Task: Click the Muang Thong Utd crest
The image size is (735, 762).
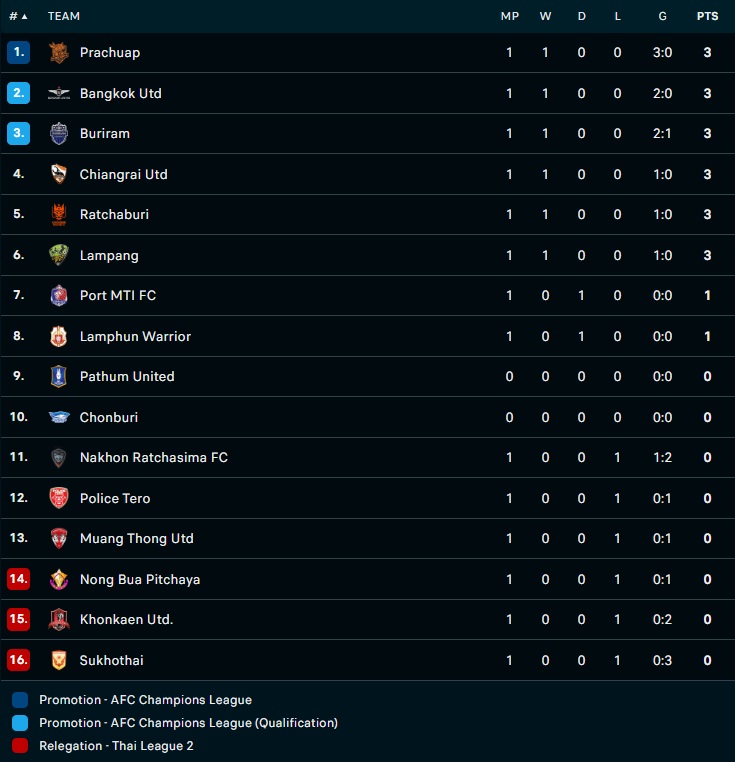Action: tap(59, 539)
